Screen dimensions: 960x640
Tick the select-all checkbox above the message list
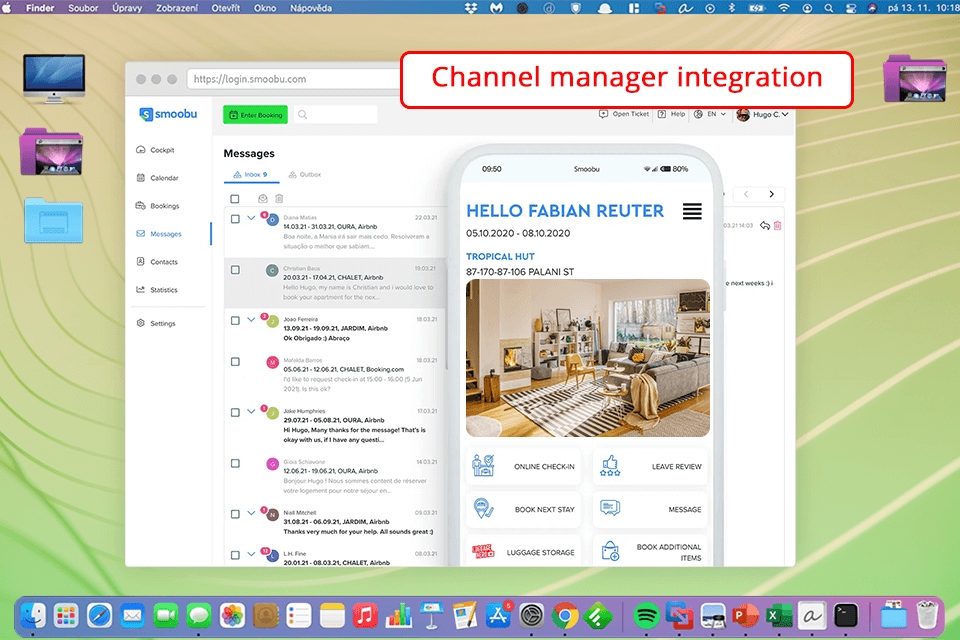pos(235,199)
